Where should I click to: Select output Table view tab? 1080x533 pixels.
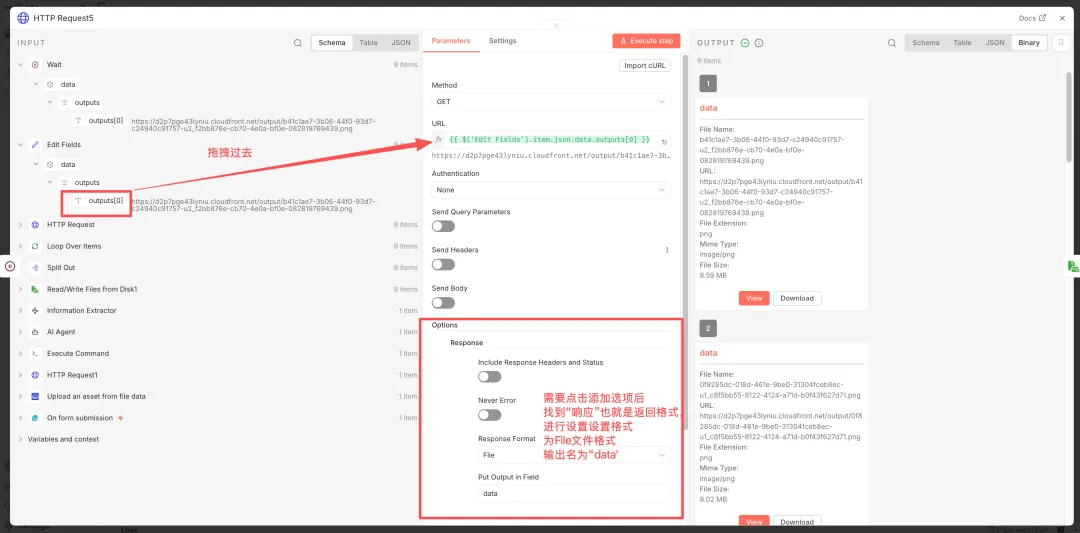pos(962,43)
